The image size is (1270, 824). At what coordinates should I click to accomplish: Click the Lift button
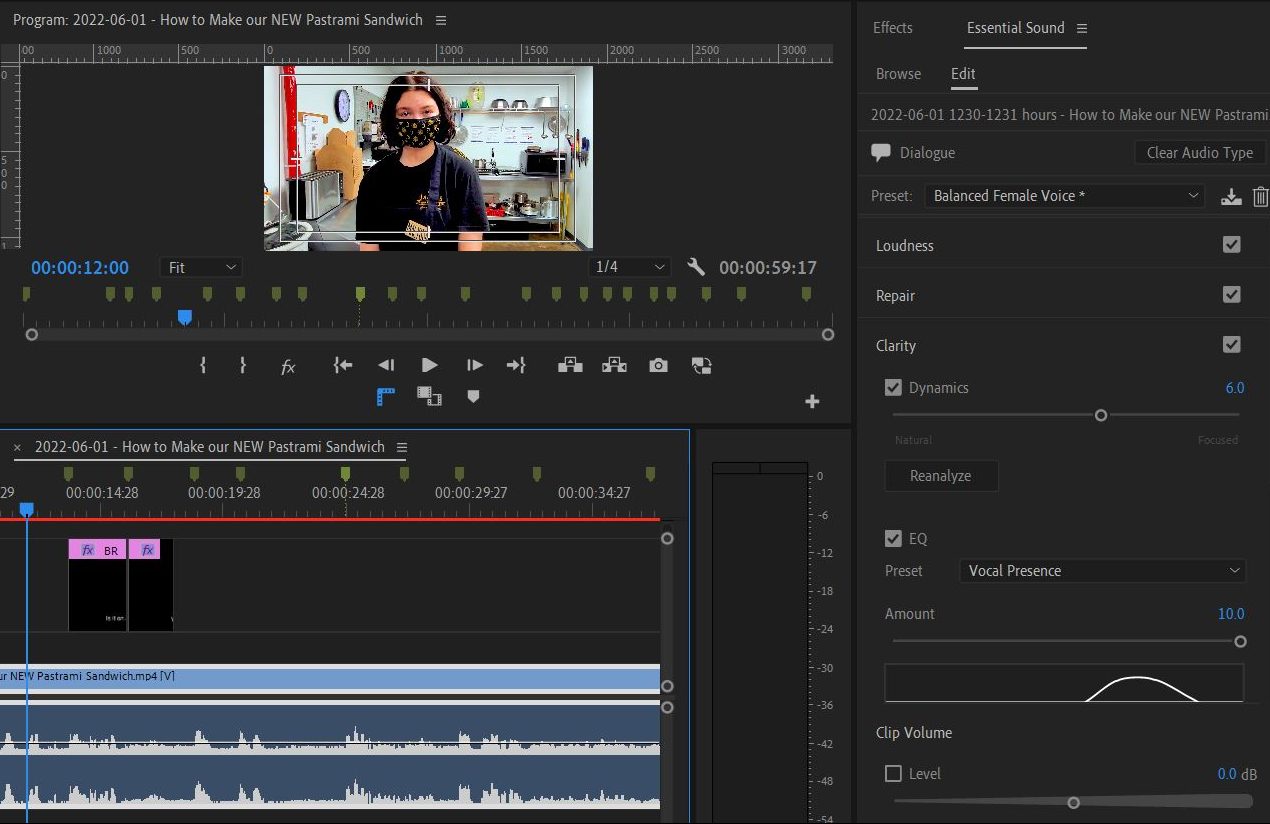click(570, 366)
